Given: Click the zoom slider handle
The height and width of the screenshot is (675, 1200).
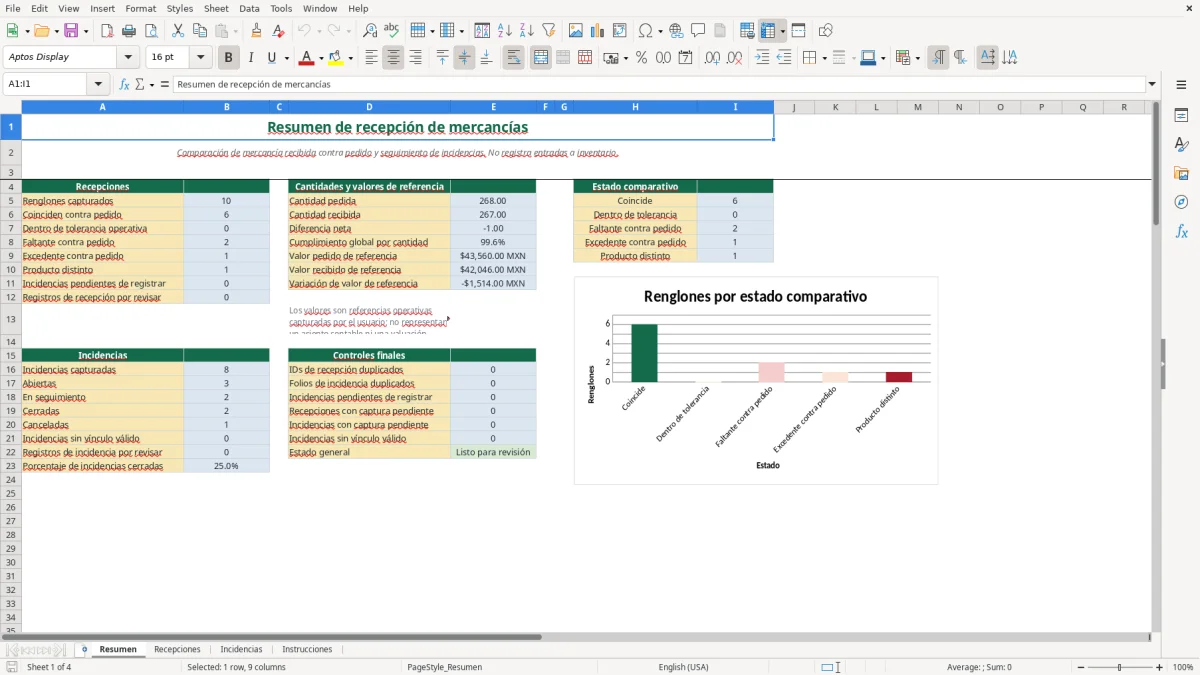Looking at the screenshot, I should 1120,667.
